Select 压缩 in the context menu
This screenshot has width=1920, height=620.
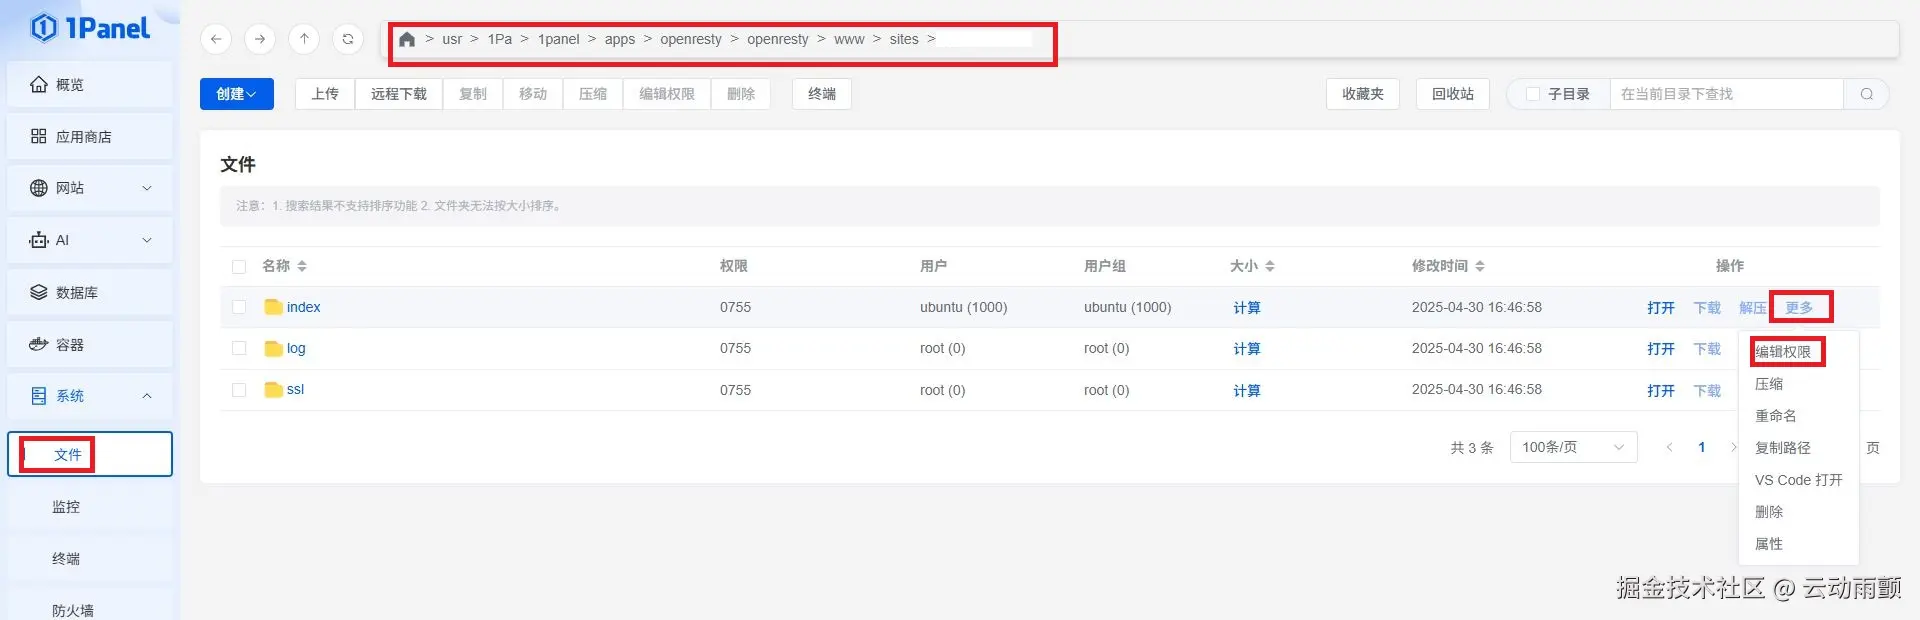(1769, 384)
